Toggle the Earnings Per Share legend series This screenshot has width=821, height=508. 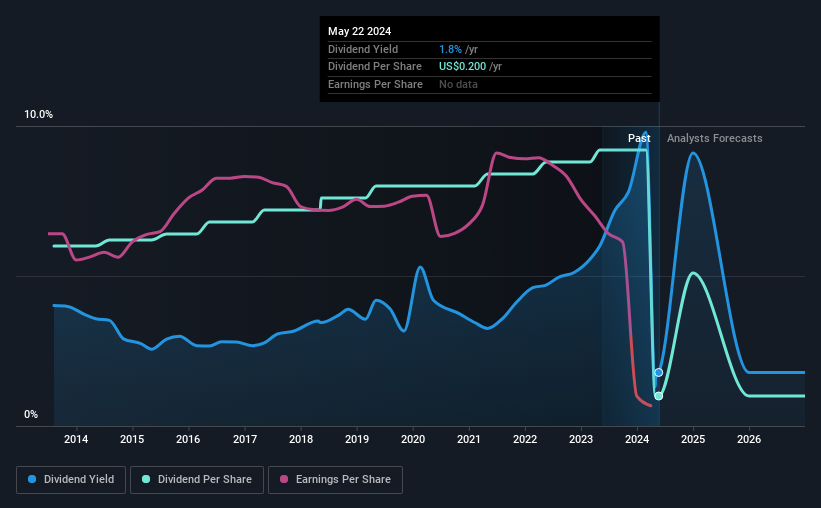click(335, 479)
